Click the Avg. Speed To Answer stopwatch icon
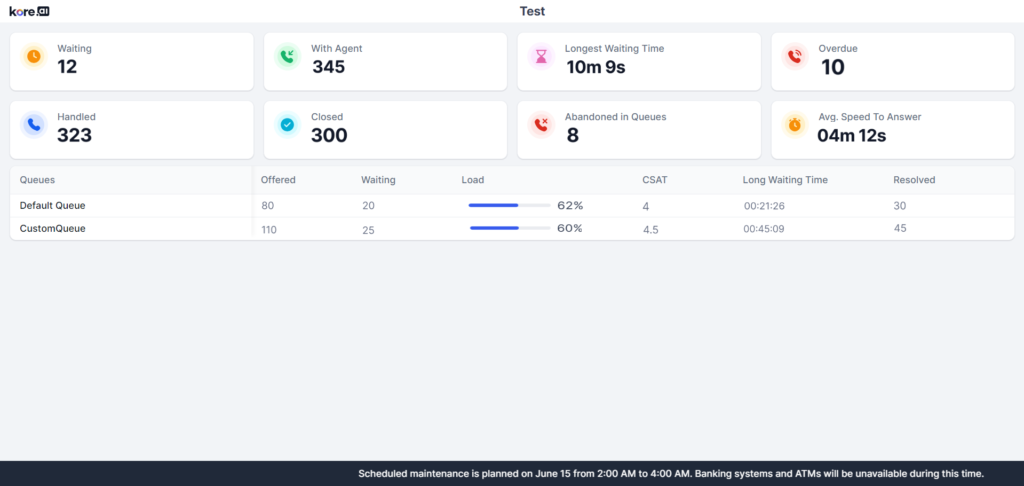The width and height of the screenshot is (1024, 486). point(795,125)
